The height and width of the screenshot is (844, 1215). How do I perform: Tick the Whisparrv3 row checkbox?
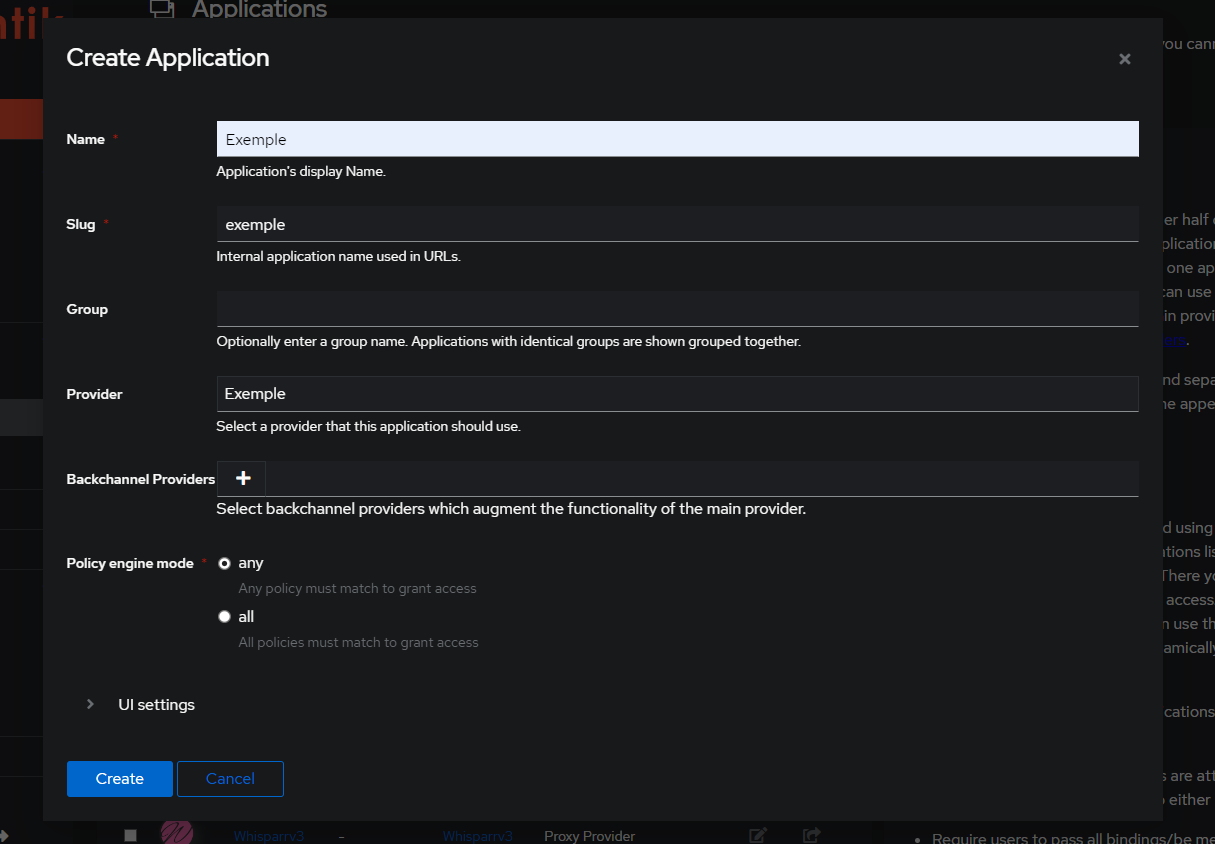[130, 835]
